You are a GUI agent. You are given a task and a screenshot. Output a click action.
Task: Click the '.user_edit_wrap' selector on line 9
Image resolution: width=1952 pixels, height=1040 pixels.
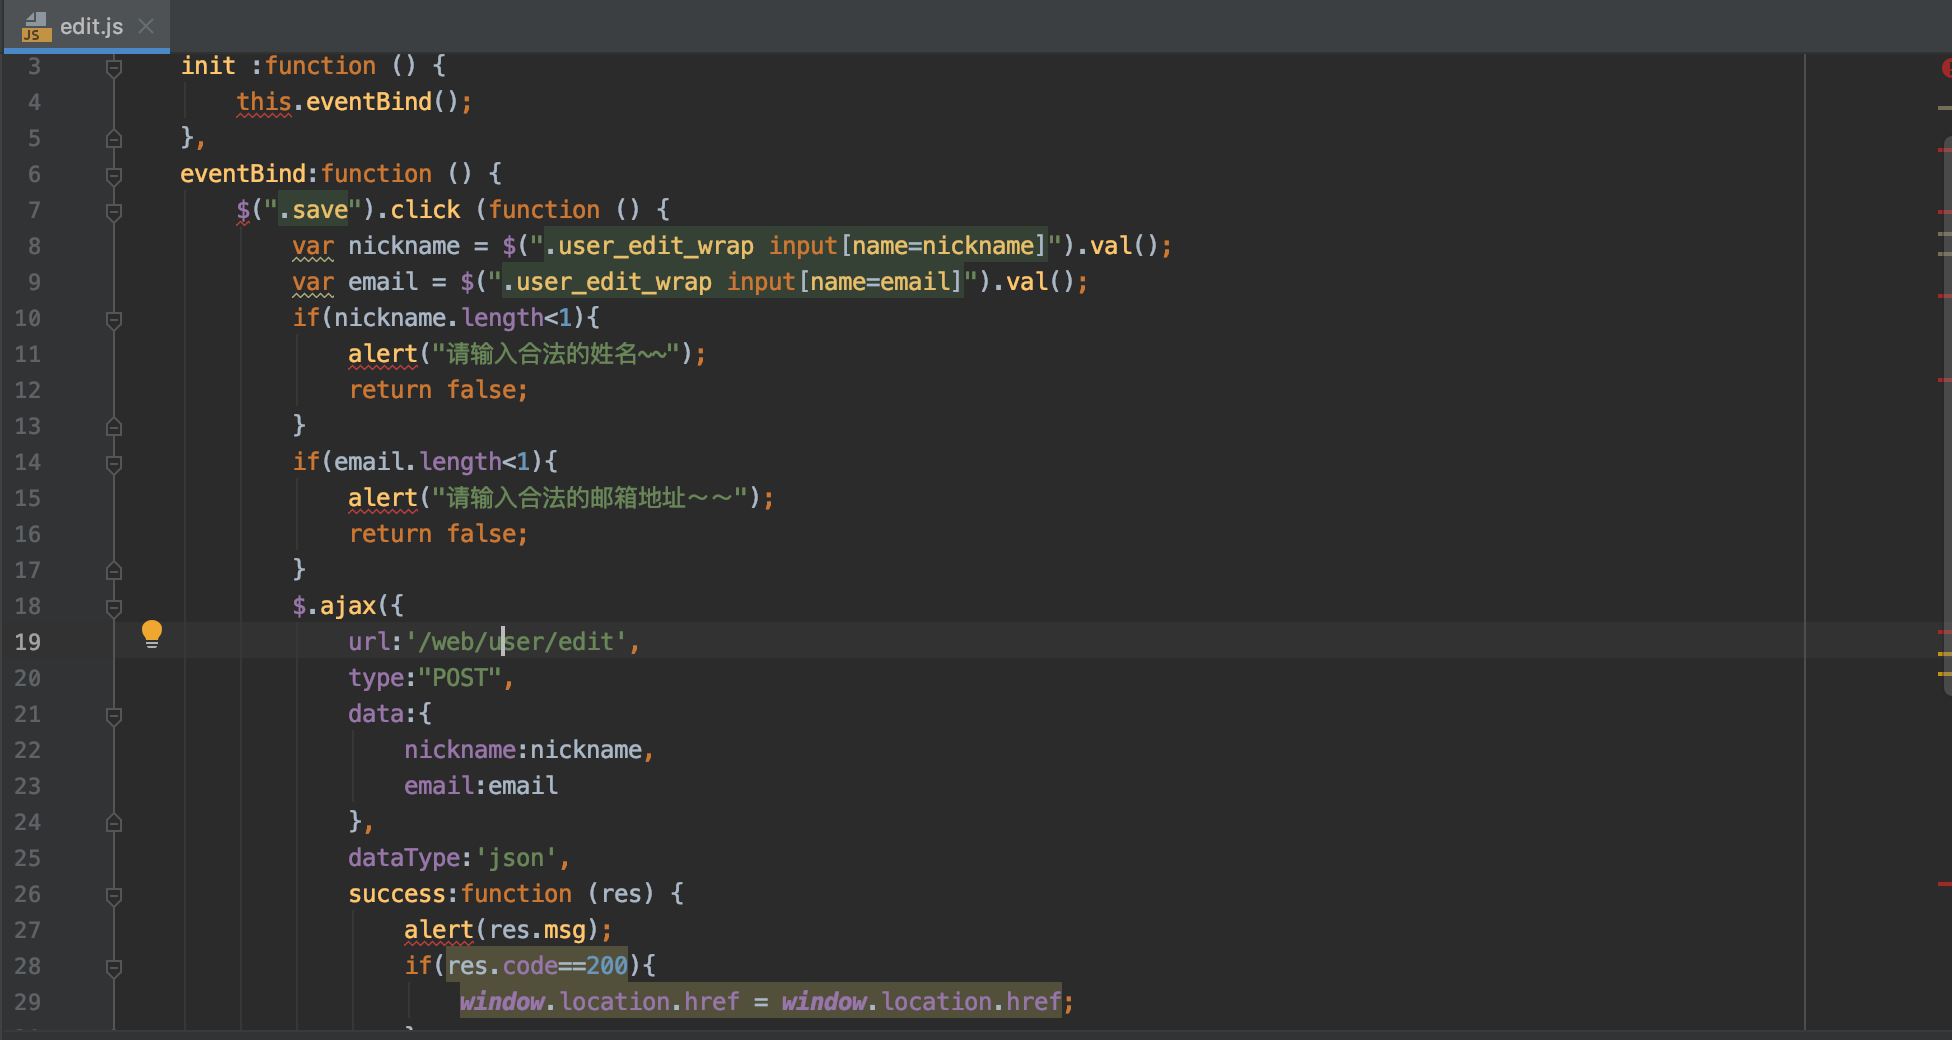click(x=607, y=281)
